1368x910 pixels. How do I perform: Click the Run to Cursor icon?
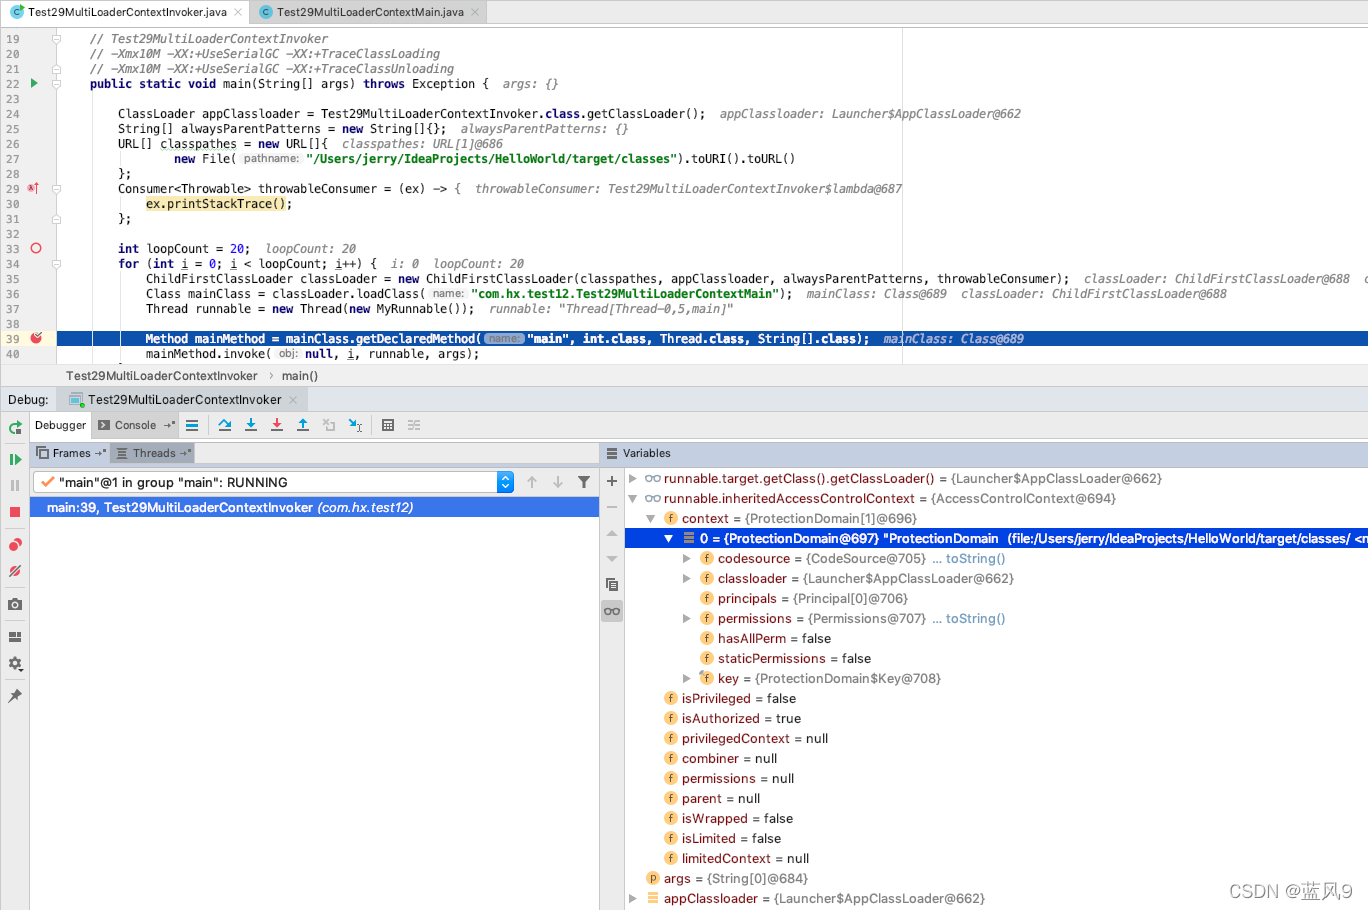[355, 425]
